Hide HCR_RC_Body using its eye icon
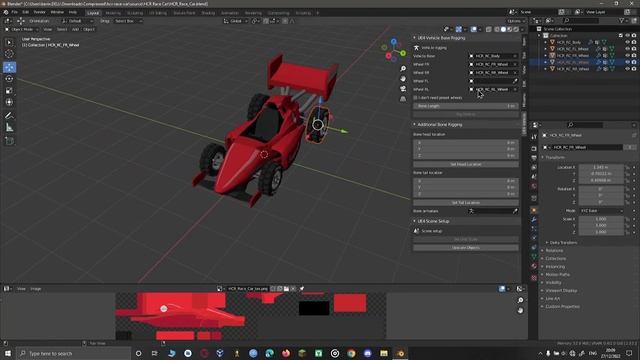This screenshot has height=360, width=640. point(627,42)
